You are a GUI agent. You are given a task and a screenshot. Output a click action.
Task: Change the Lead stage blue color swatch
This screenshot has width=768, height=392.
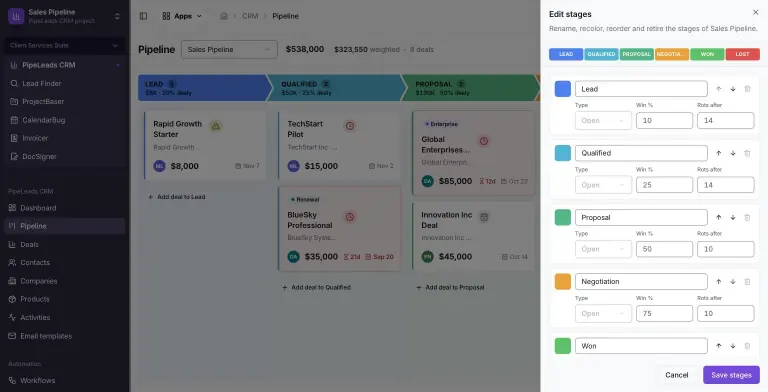click(563, 89)
